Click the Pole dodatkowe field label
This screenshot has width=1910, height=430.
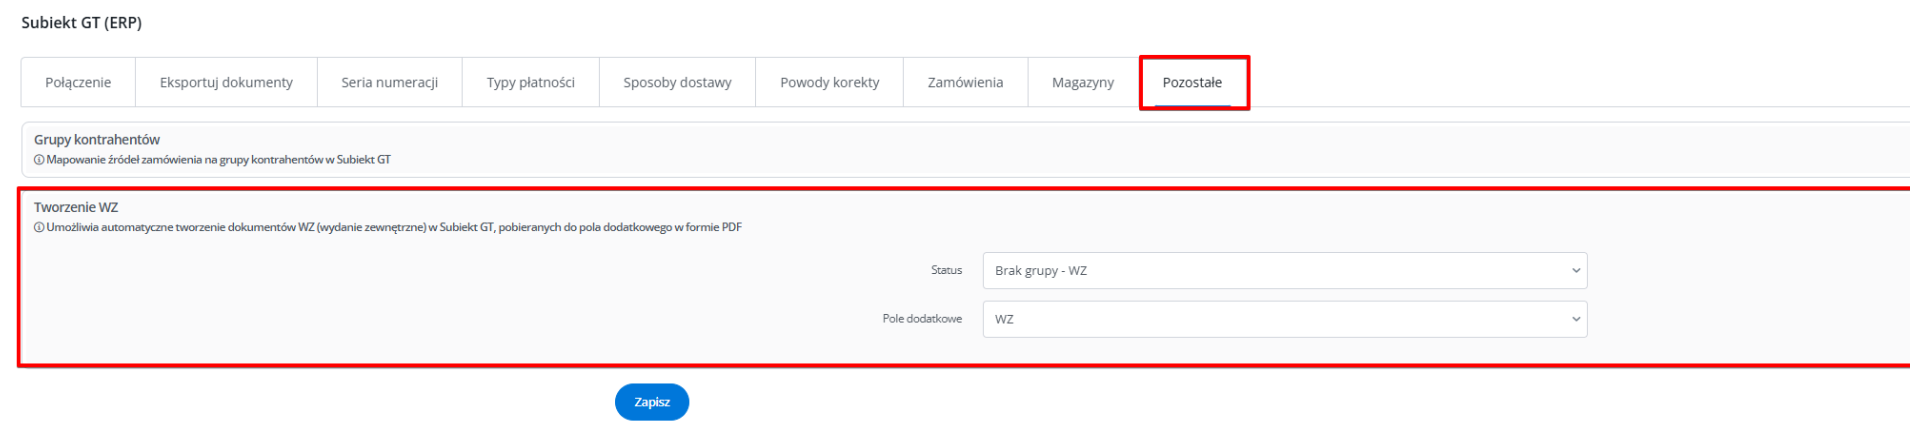click(922, 319)
